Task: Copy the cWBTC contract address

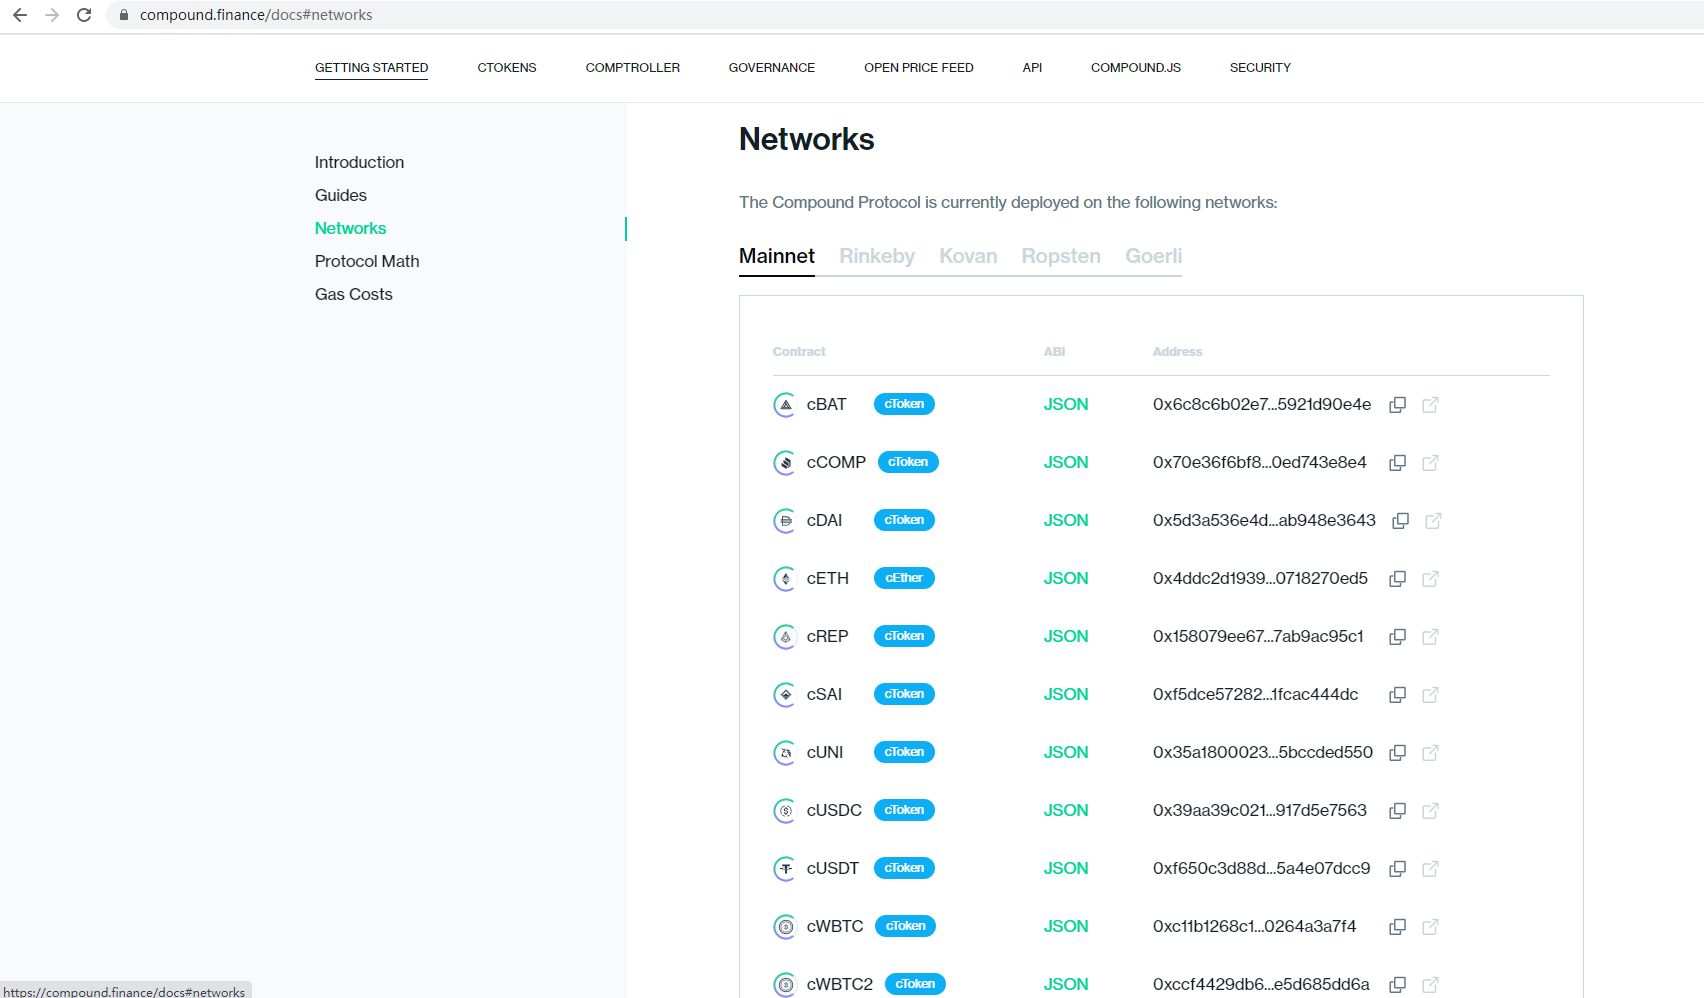Action: [1398, 927]
